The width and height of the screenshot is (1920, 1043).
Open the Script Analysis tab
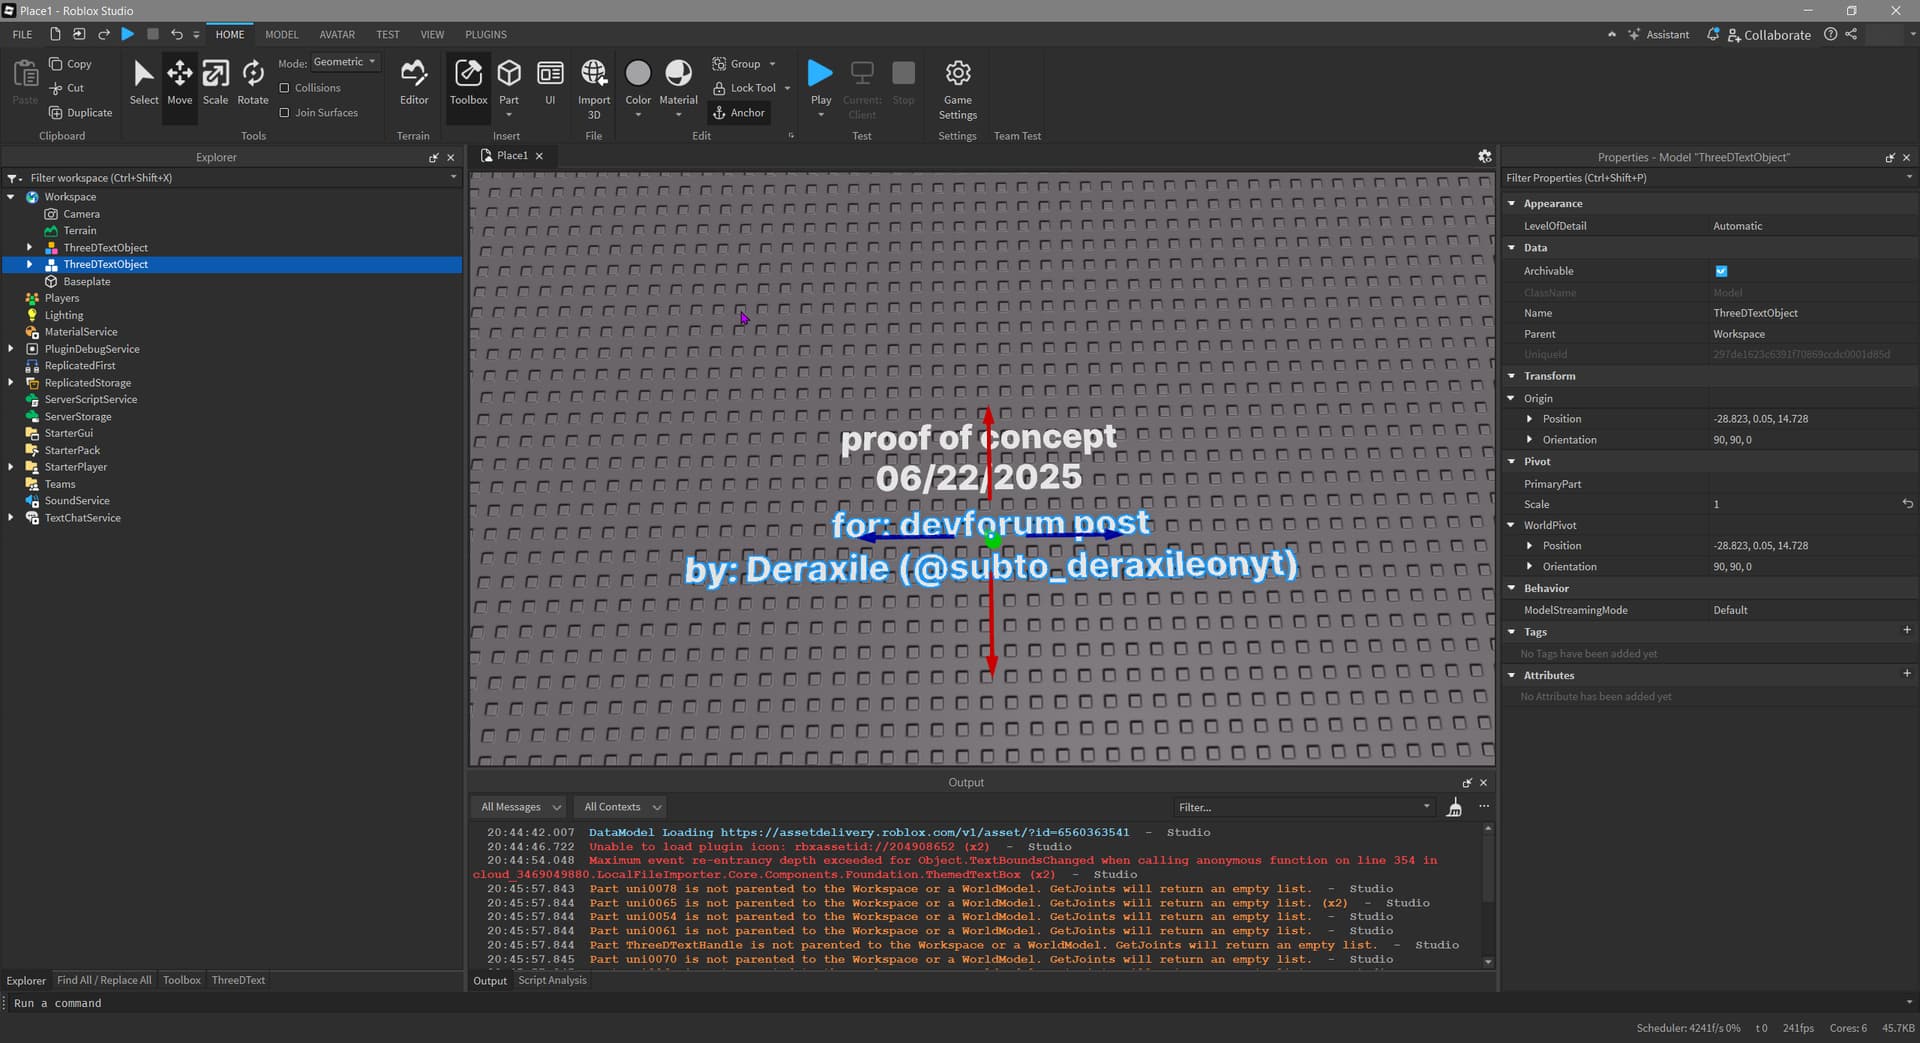pos(552,981)
